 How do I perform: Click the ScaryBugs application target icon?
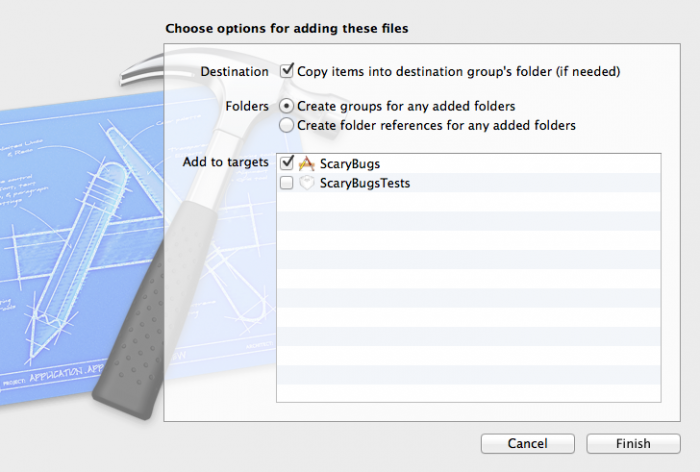307,163
